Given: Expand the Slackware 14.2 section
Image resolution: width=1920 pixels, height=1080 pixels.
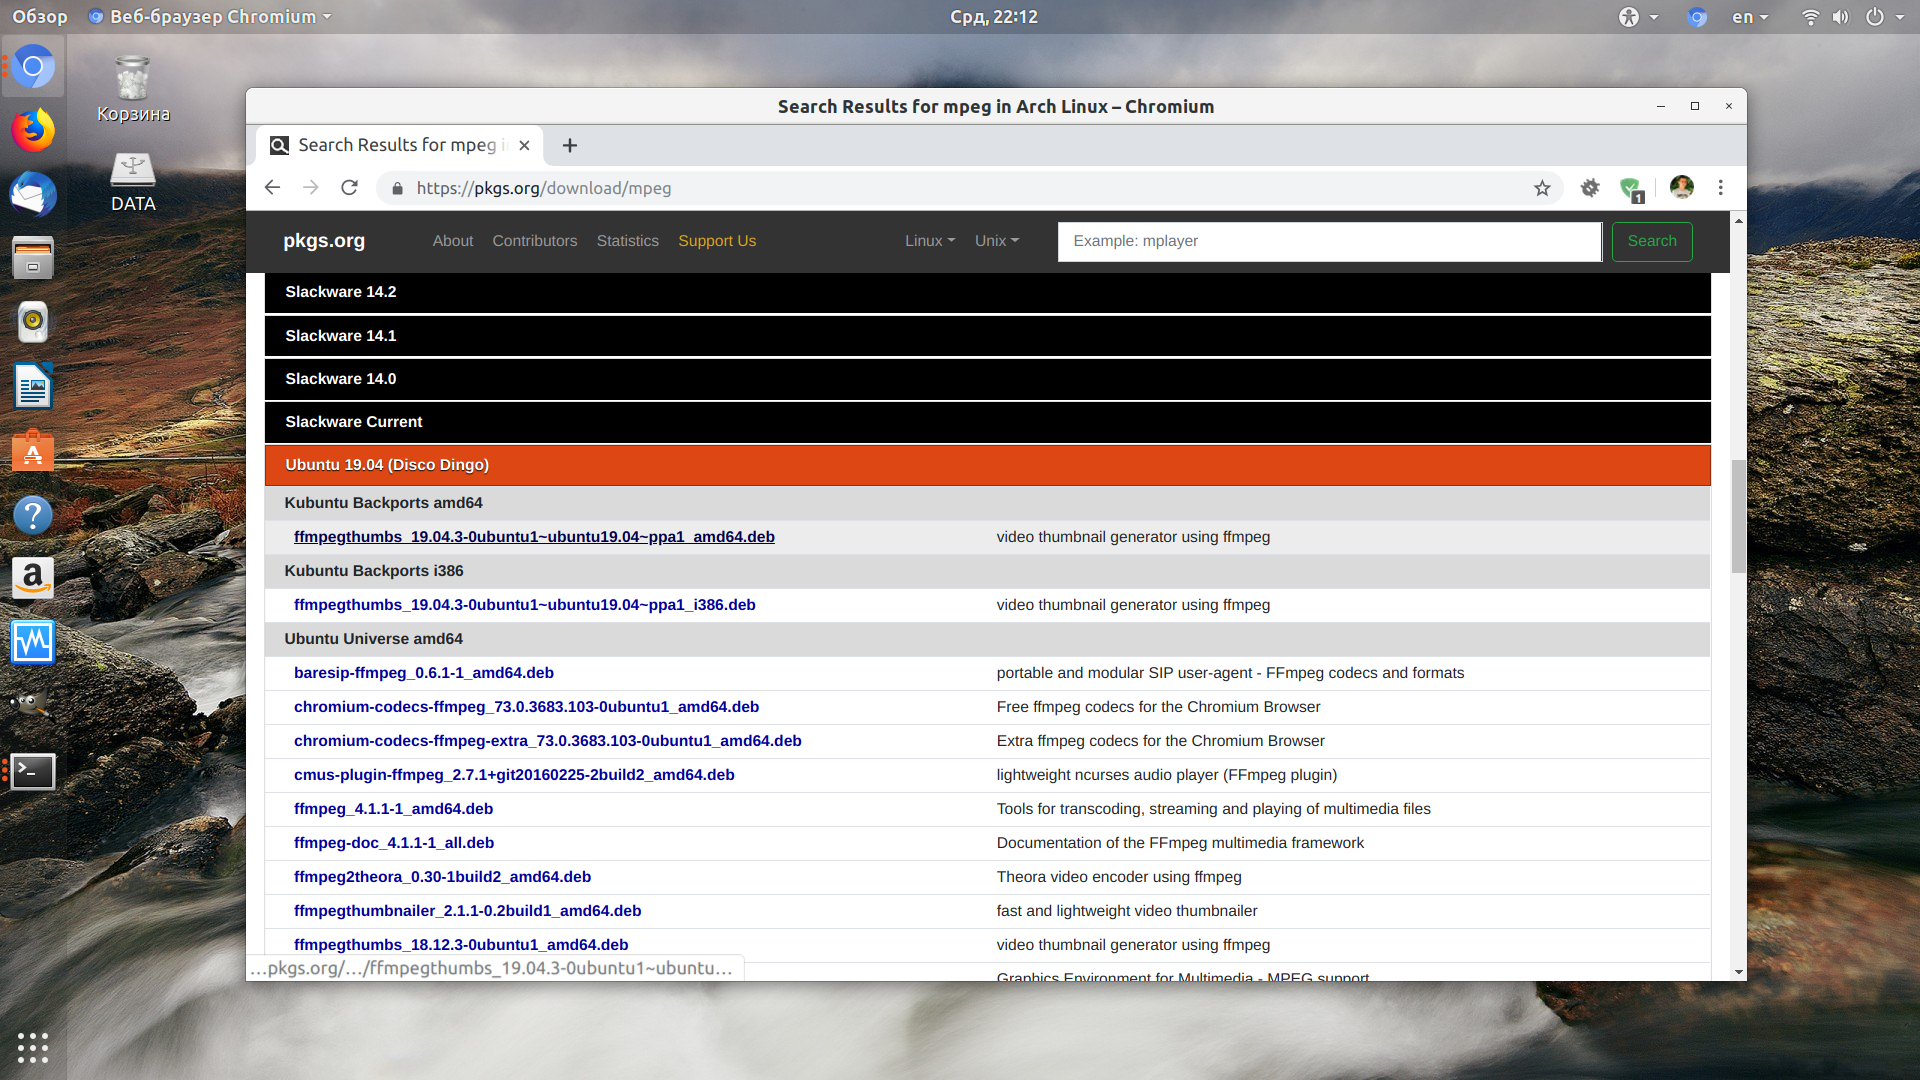Looking at the screenshot, I should pyautogui.click(x=987, y=292).
